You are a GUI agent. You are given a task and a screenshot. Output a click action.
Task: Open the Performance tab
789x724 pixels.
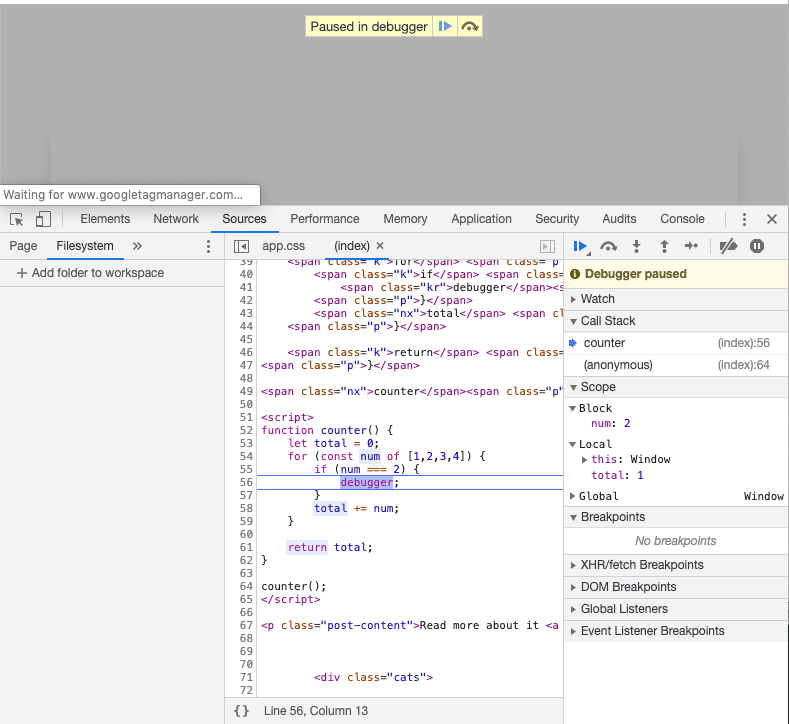click(325, 219)
